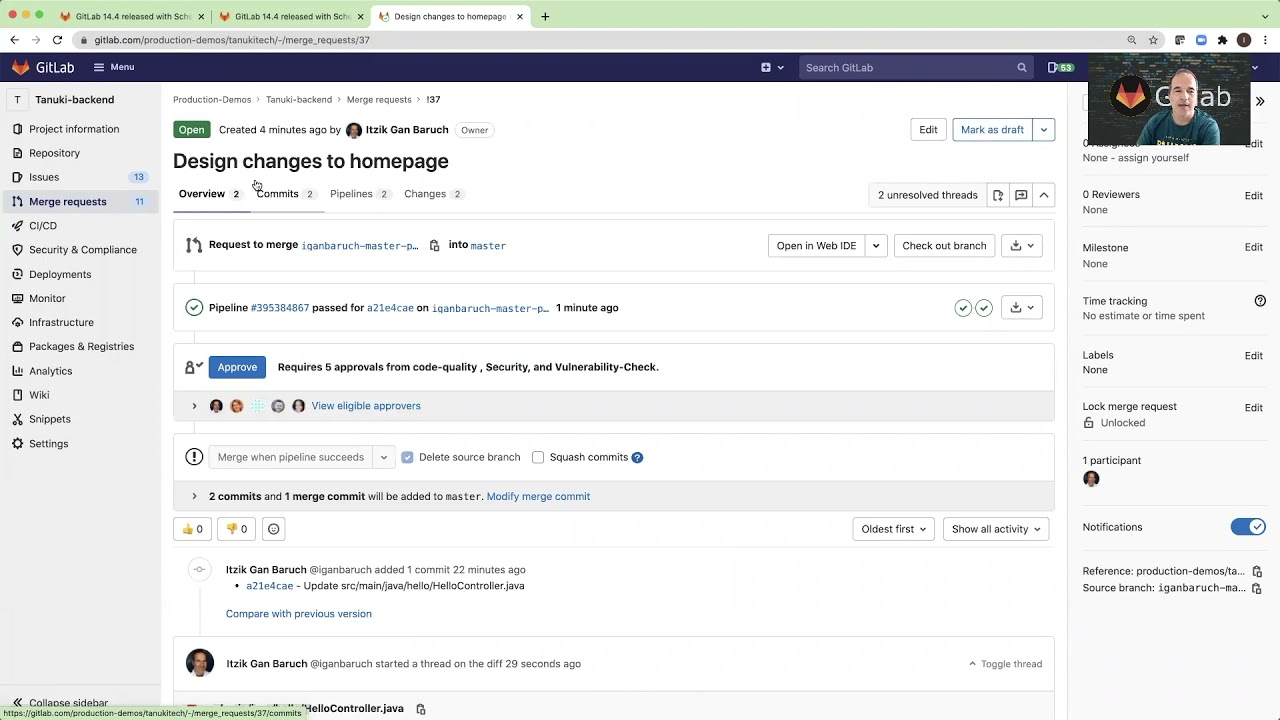Click the thumbs down reaction
Viewport: 1280px width, 720px height.
(236, 529)
